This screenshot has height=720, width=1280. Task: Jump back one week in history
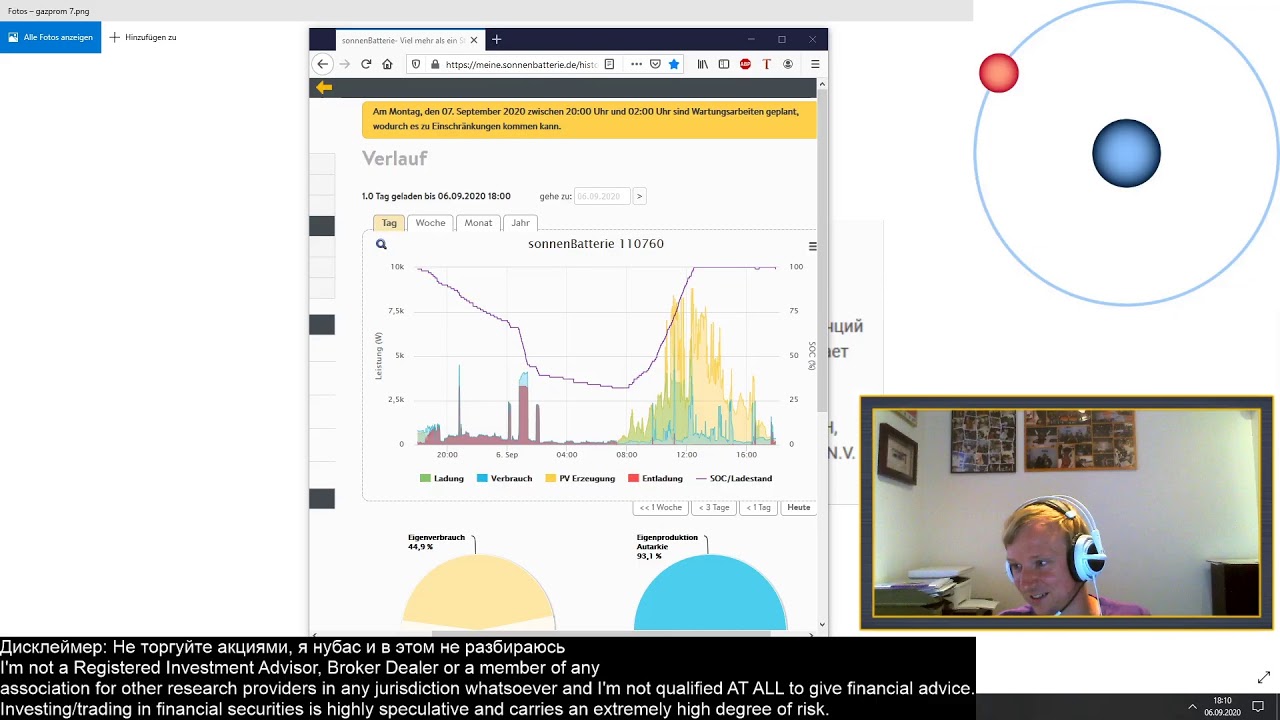[660, 508]
